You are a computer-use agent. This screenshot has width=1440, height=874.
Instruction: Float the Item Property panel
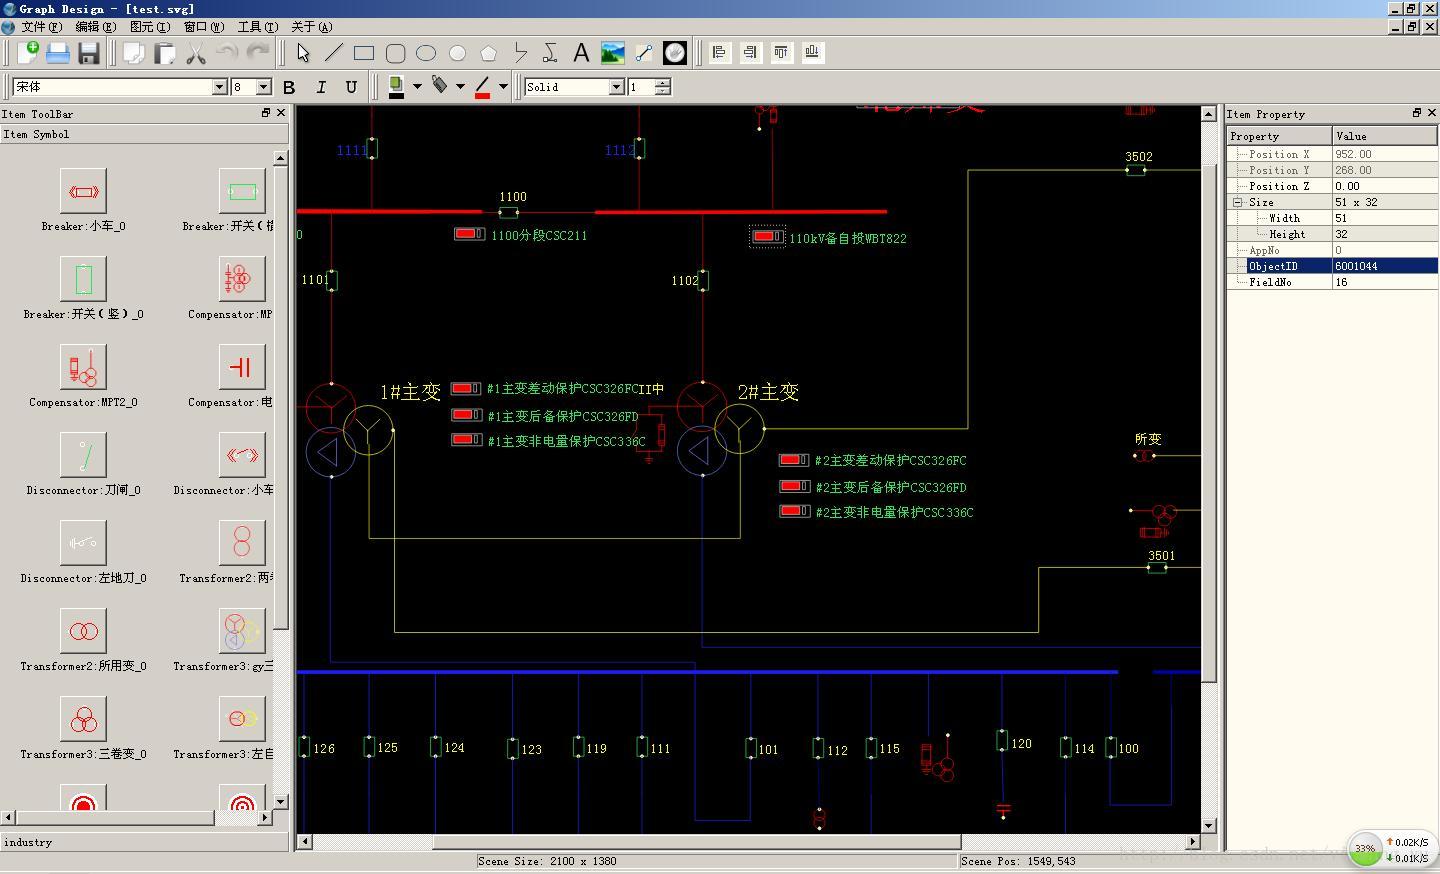point(1417,113)
